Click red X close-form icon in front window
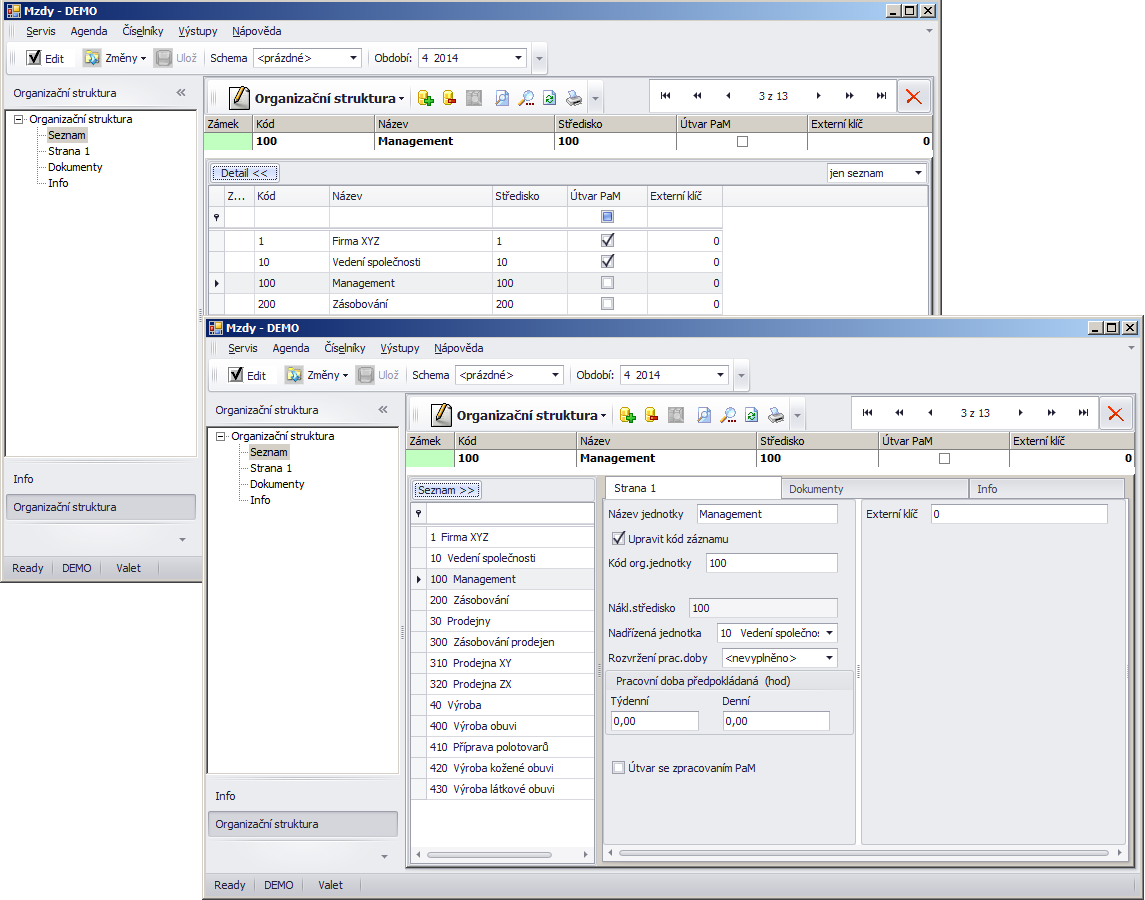The image size is (1145, 900). [1115, 413]
